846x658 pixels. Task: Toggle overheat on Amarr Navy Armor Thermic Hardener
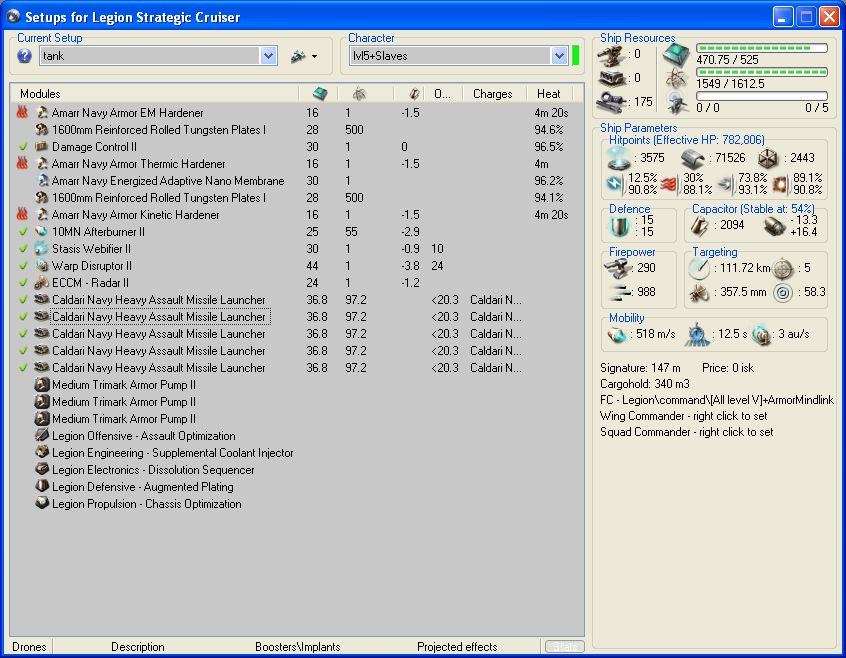tap(22, 163)
